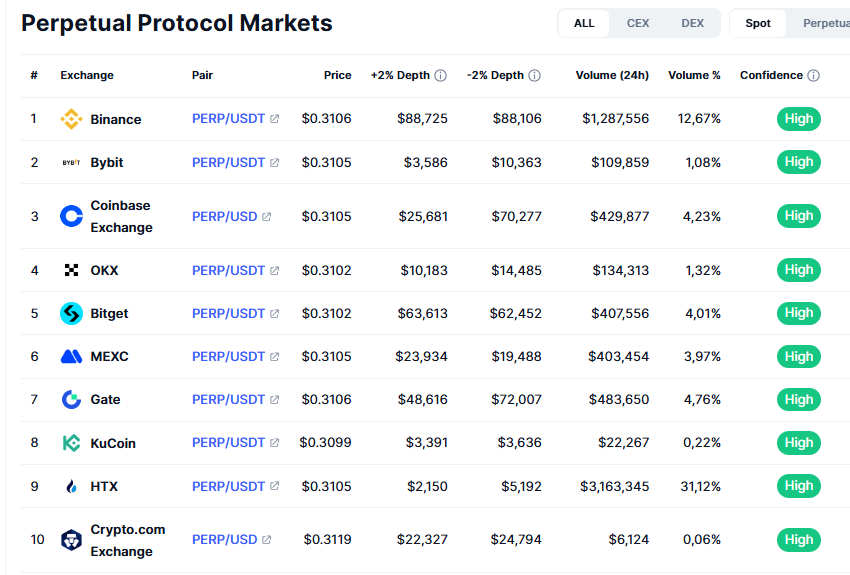The width and height of the screenshot is (850, 575).
Task: Click the info icon beside -2% Depth
Action: (535, 76)
